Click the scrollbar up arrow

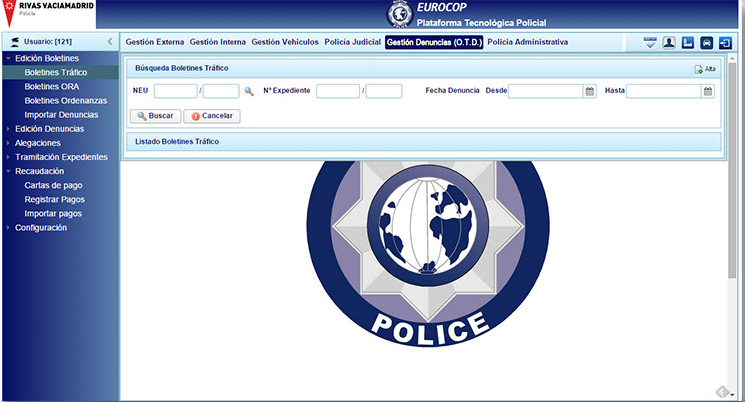point(732,58)
